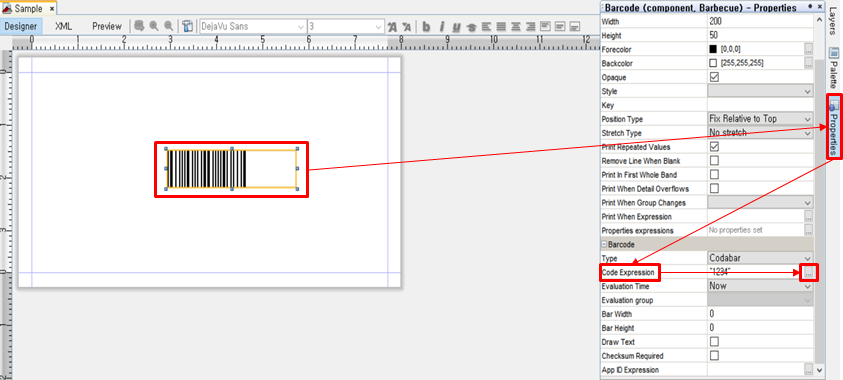
Task: Align text to top vertically
Action: click(x=545, y=26)
